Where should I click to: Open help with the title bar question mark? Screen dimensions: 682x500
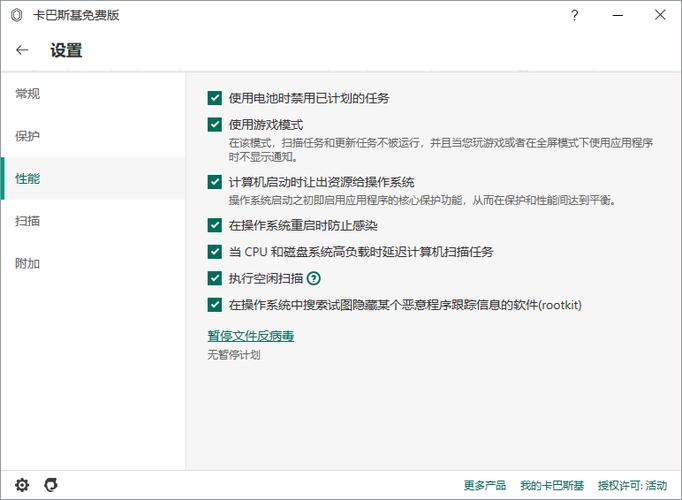574,15
